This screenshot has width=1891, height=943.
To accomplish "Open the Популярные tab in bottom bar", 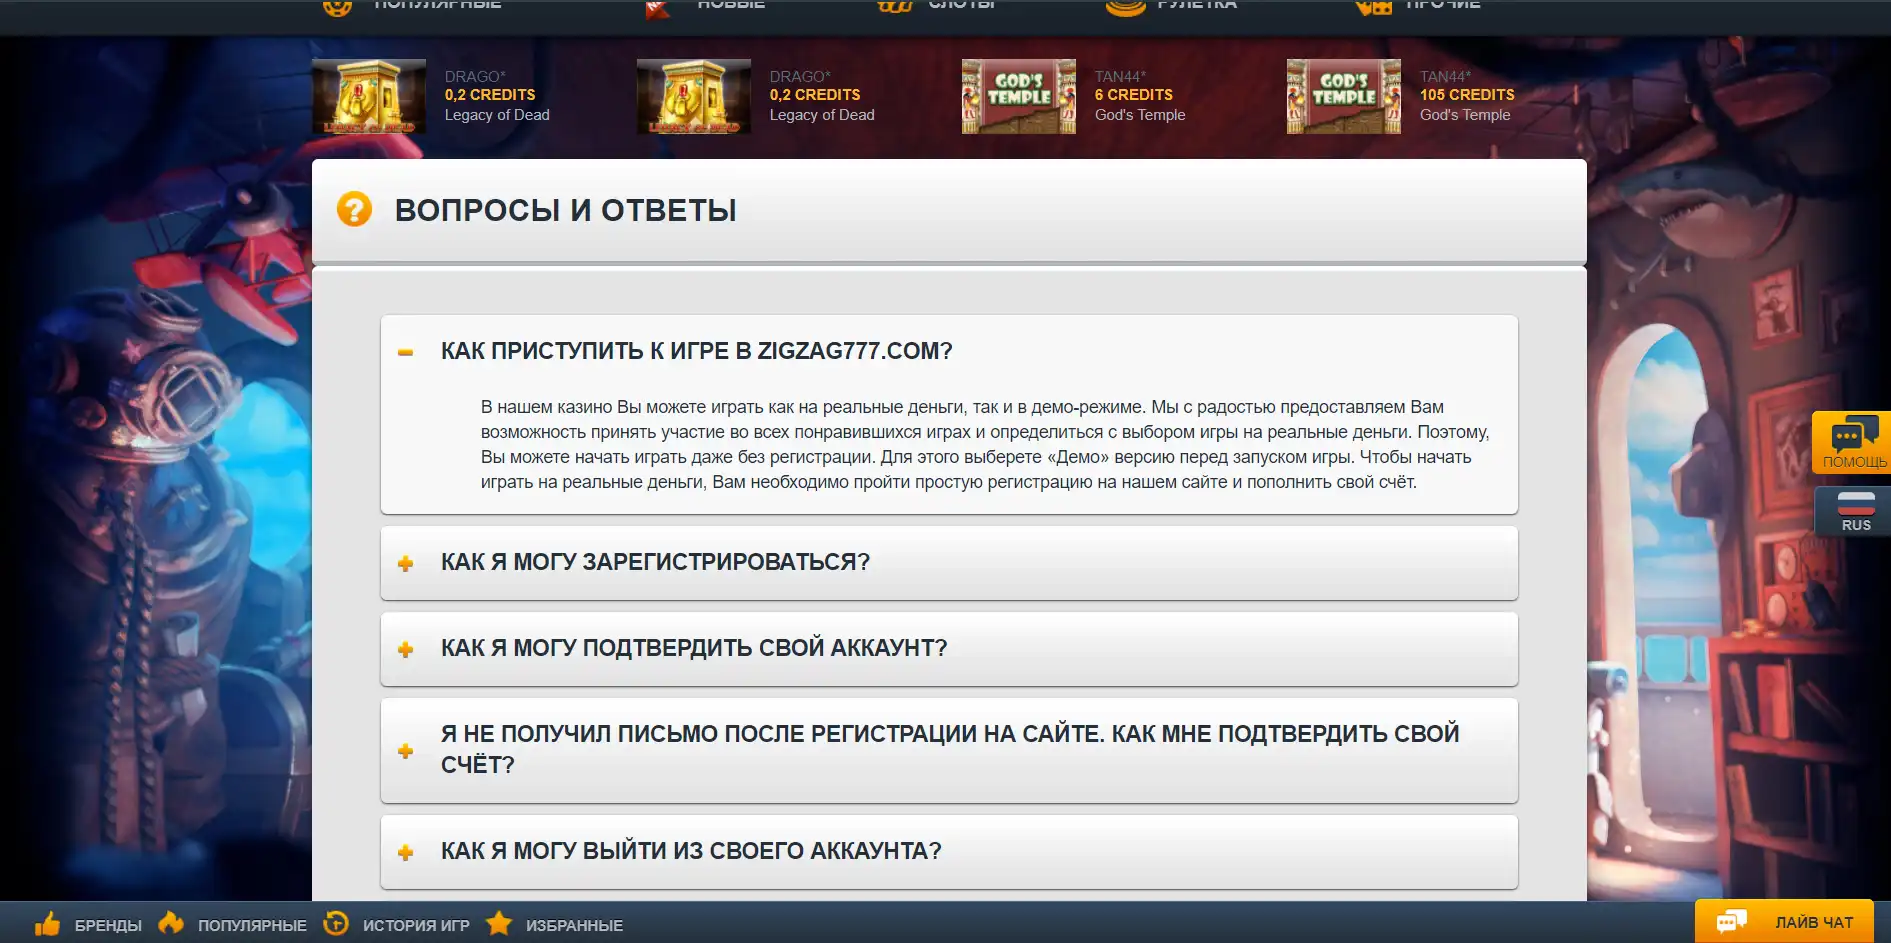I will 252,925.
